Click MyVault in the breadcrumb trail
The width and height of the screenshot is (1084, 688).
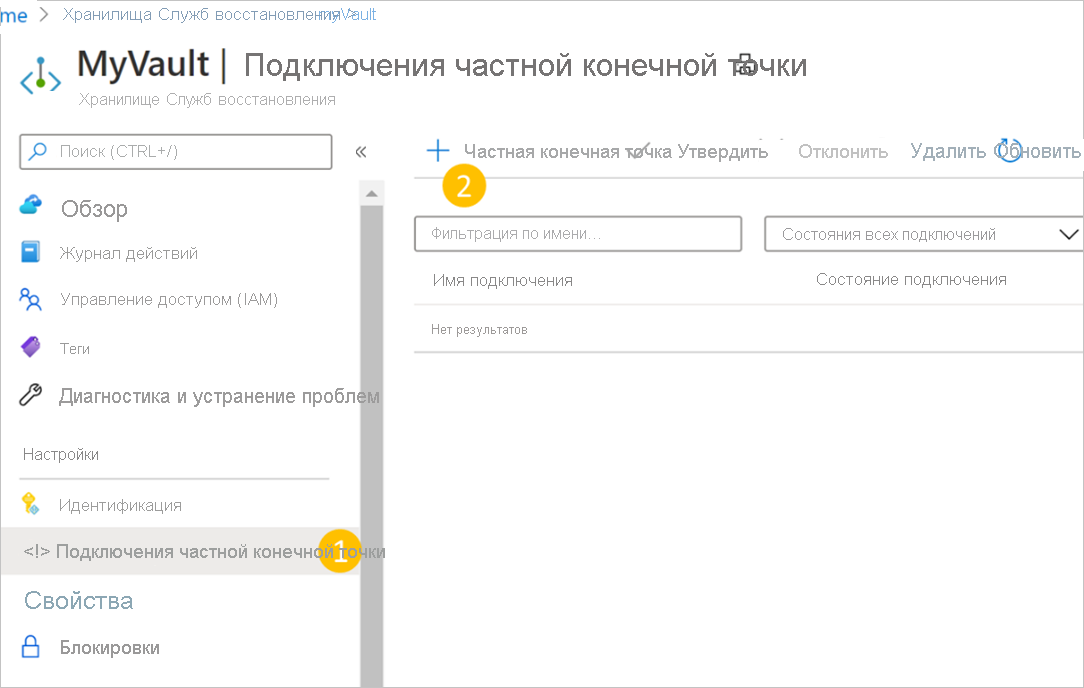click(x=352, y=14)
